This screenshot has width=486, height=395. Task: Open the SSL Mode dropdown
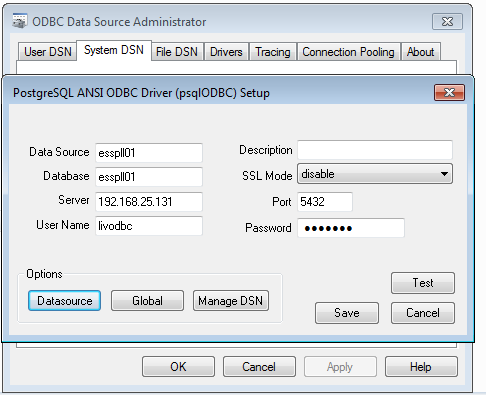[x=375, y=174]
